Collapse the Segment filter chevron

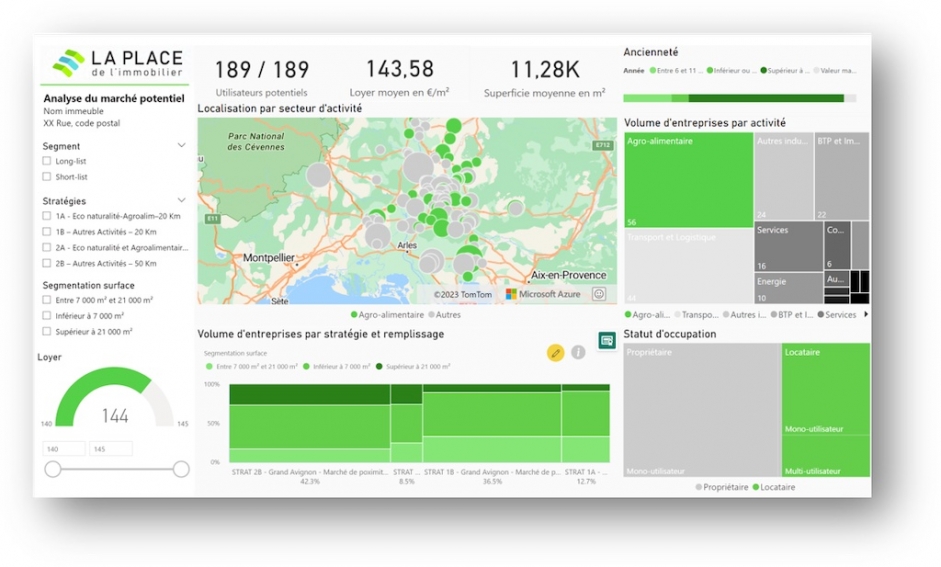[181, 146]
